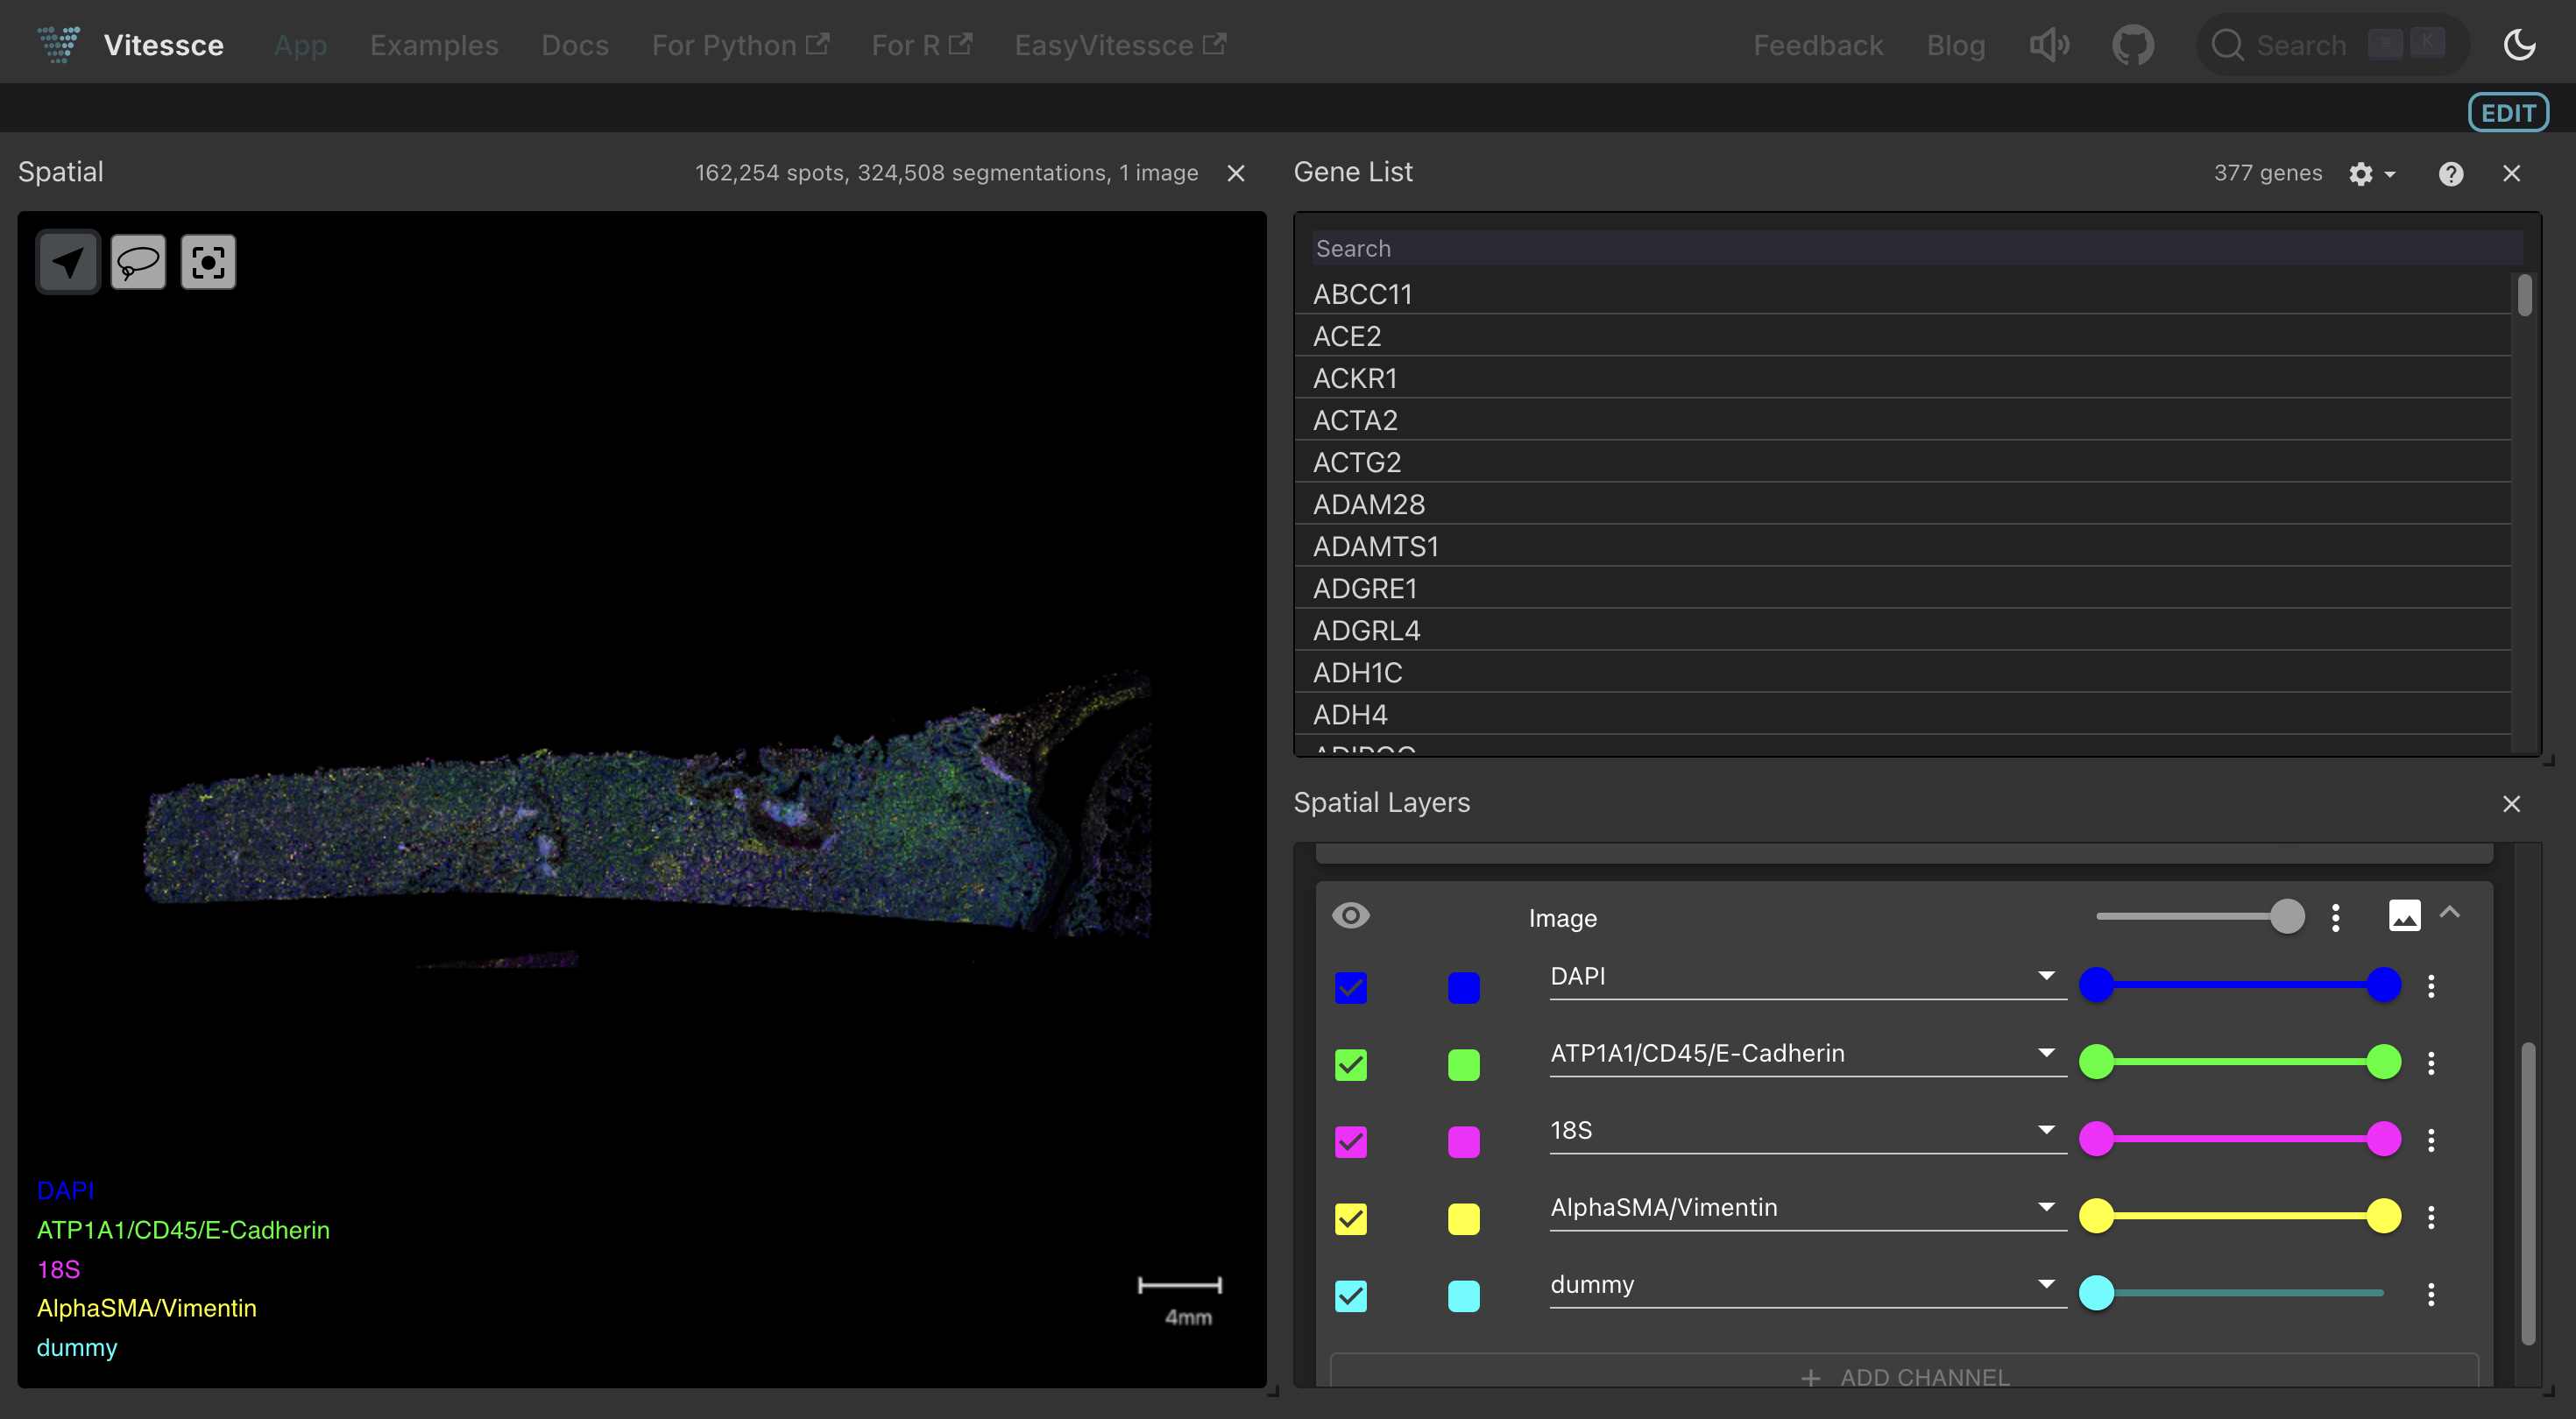2576x1419 pixels.
Task: Click the recenter view tool icon
Action: point(208,263)
